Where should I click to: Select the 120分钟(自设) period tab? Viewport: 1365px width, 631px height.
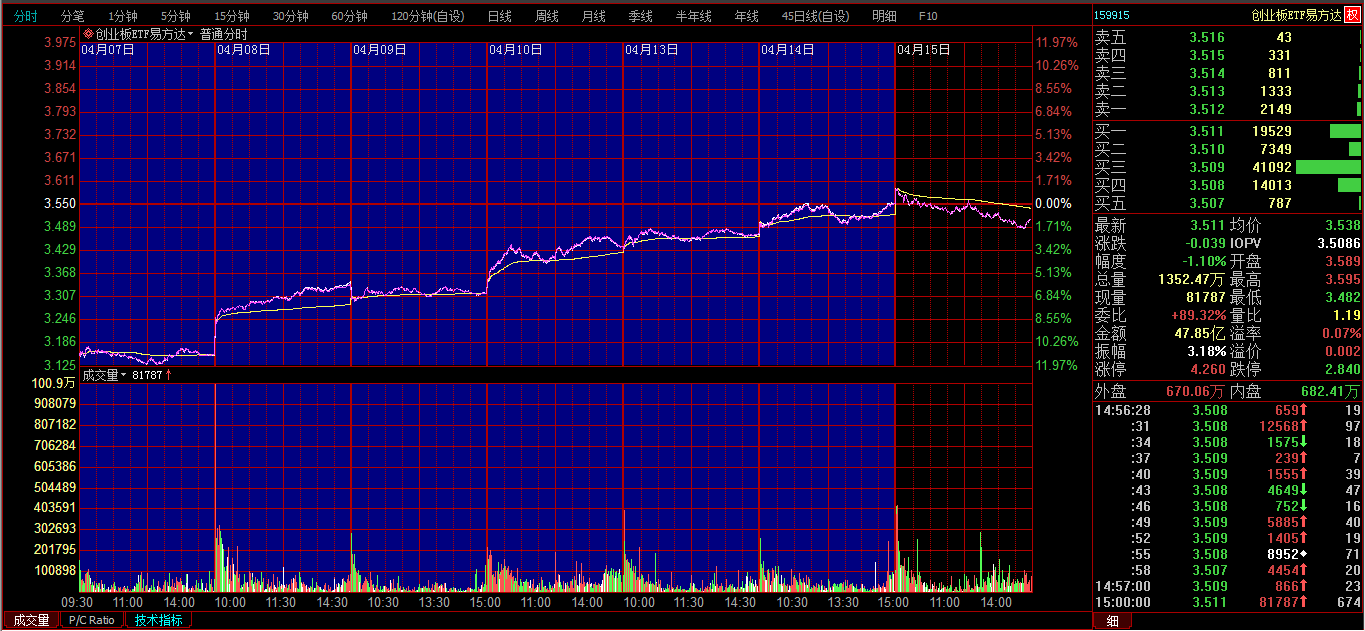427,16
